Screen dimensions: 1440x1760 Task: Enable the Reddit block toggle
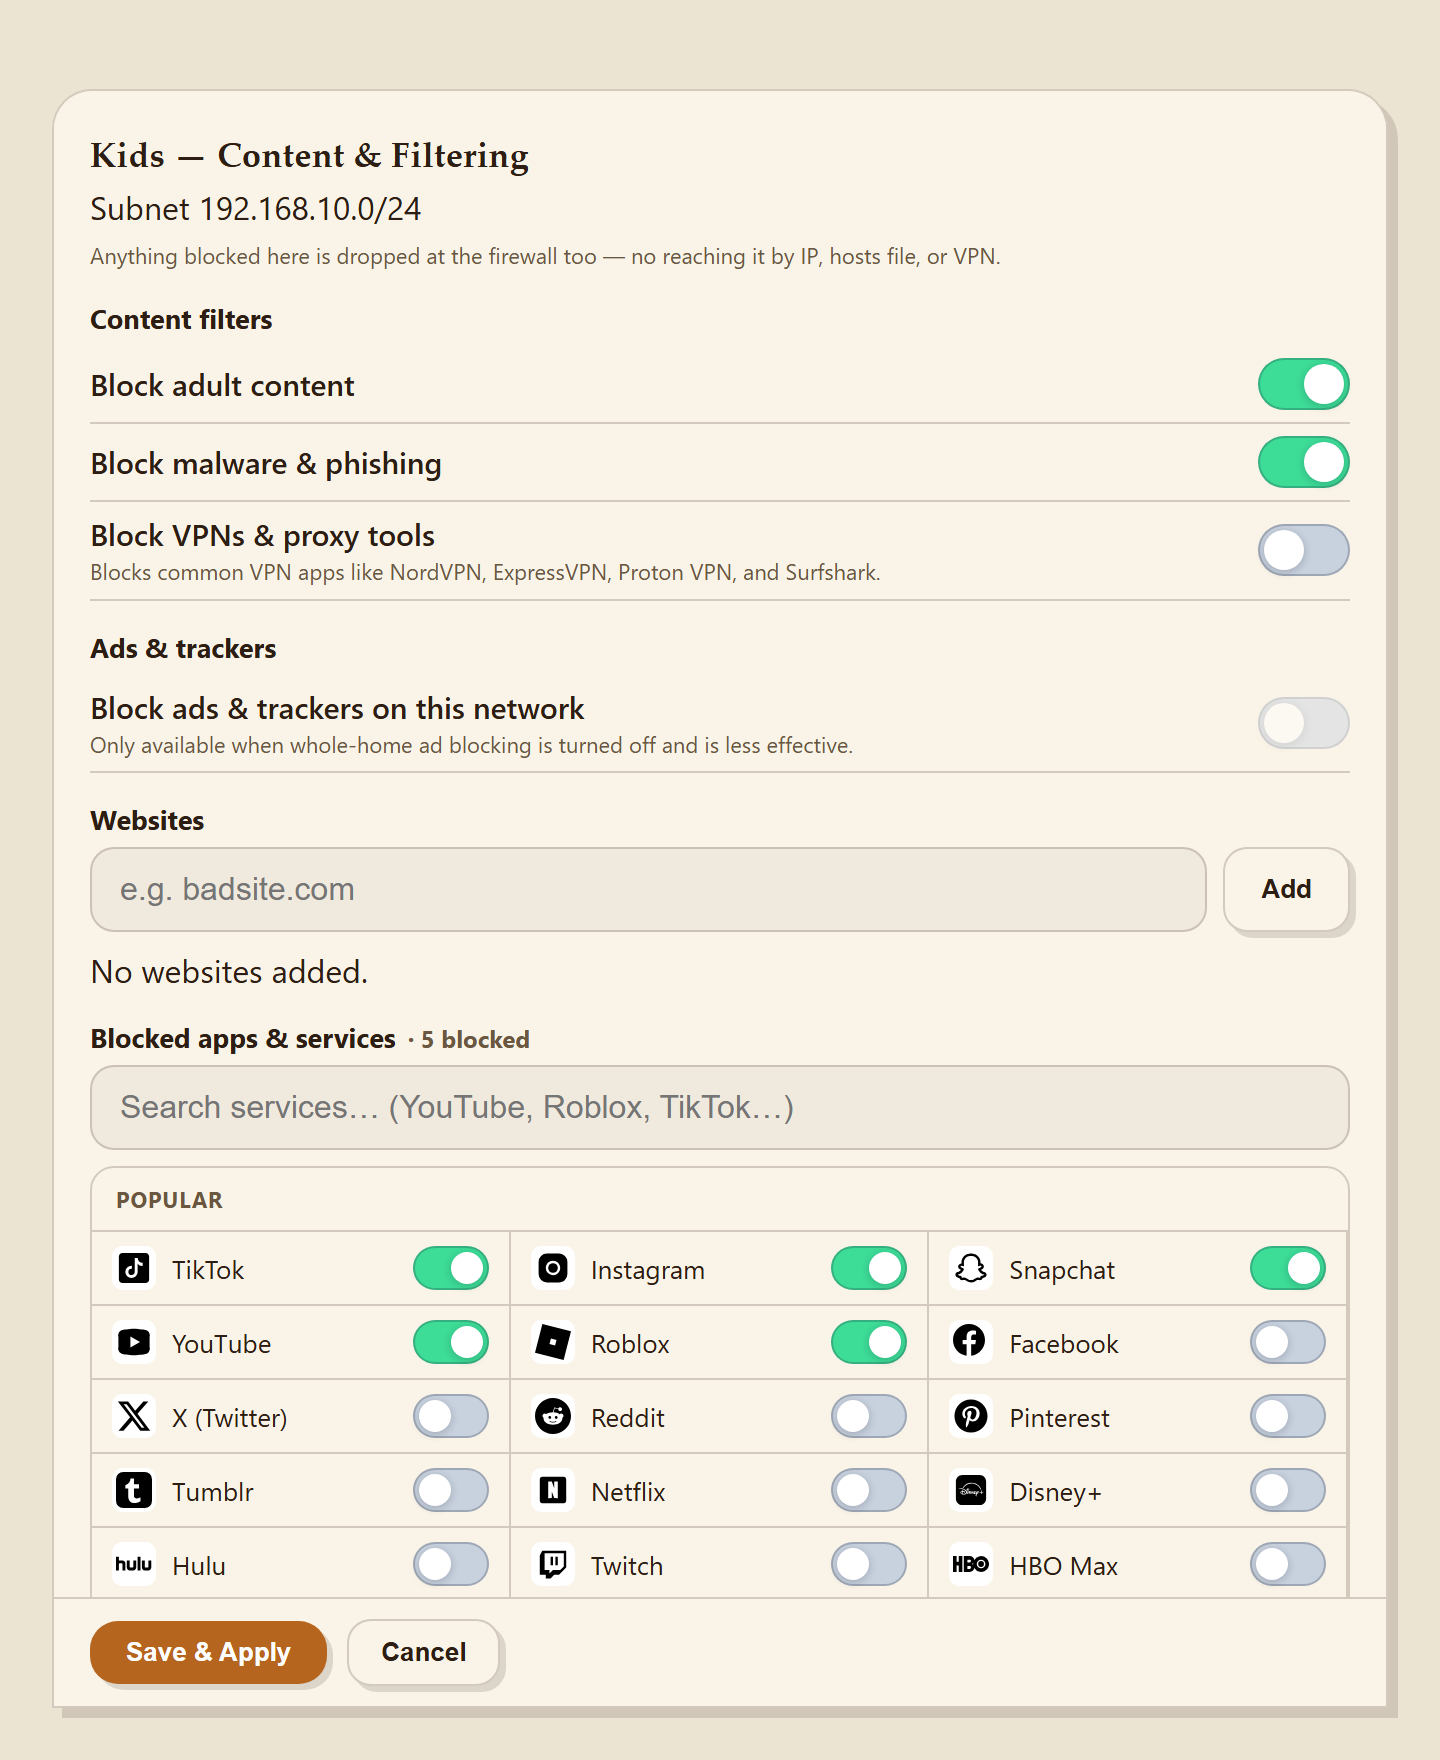(869, 1416)
